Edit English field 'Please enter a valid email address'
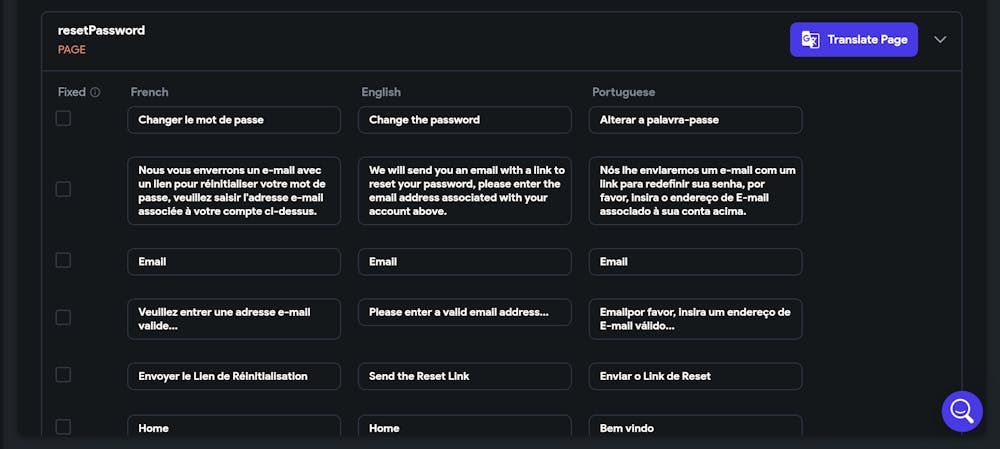 (x=465, y=312)
